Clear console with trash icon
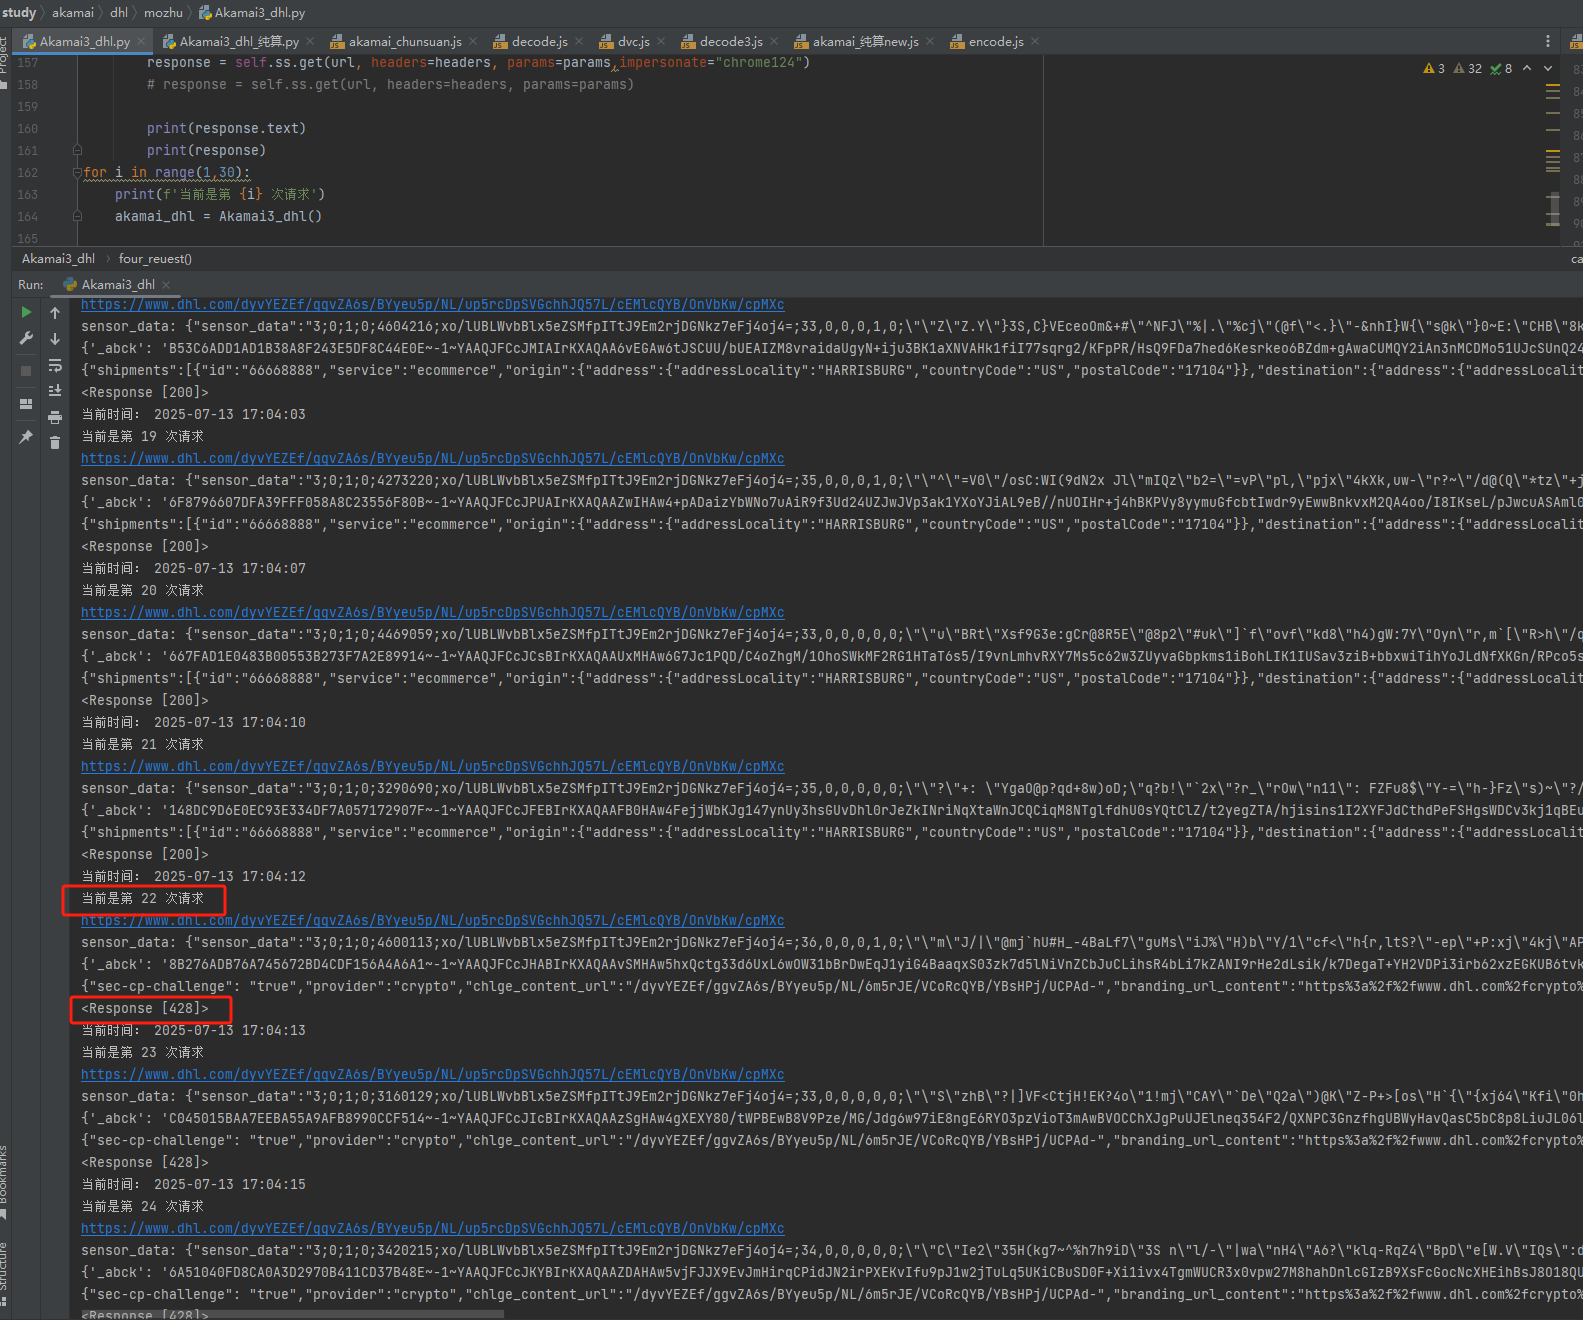 [x=55, y=443]
